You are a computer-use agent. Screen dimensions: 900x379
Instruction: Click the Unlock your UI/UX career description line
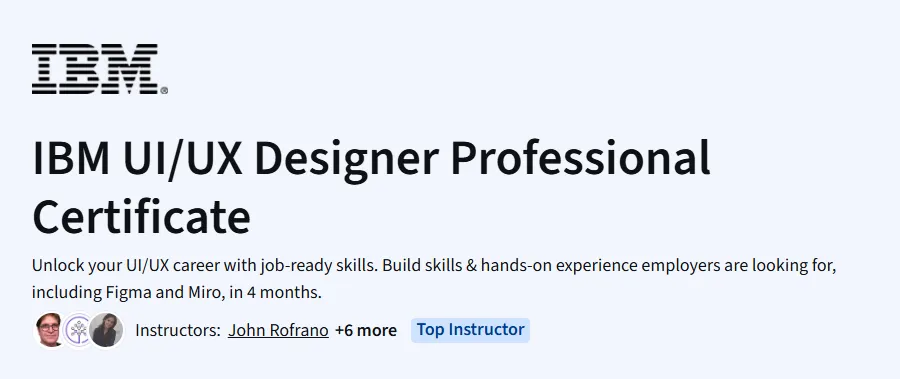(x=434, y=266)
